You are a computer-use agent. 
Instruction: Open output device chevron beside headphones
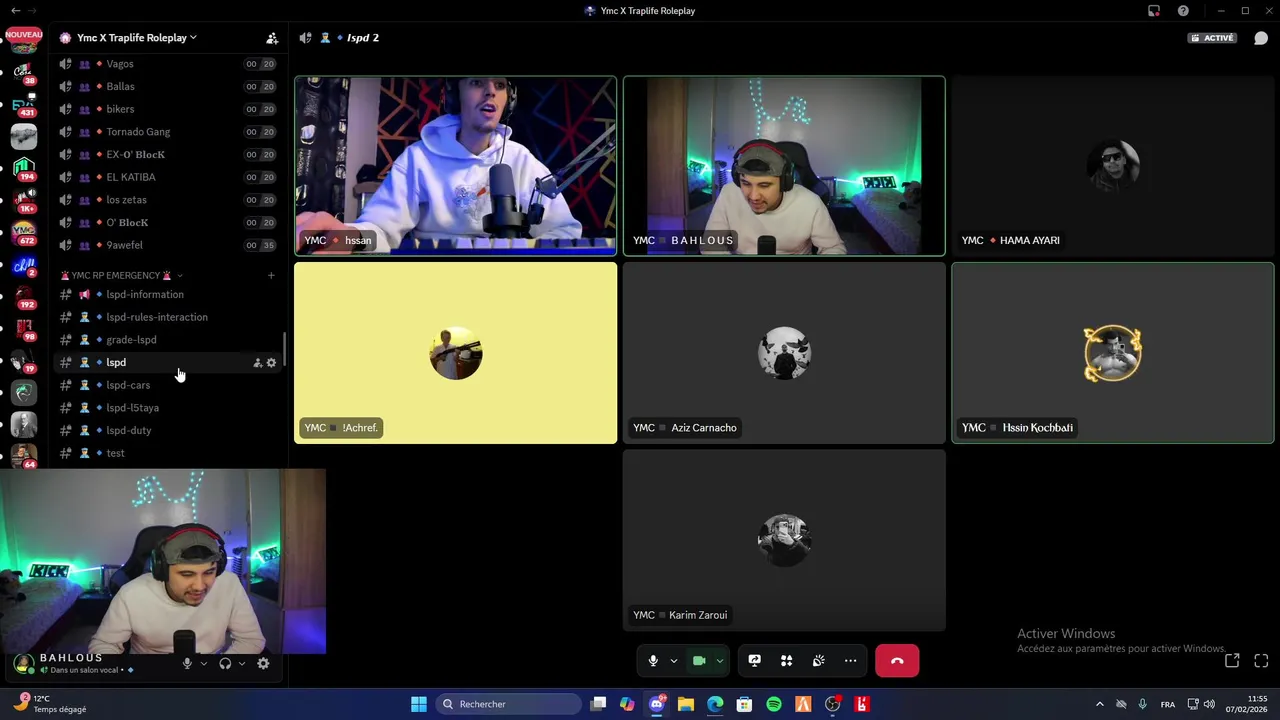242,663
